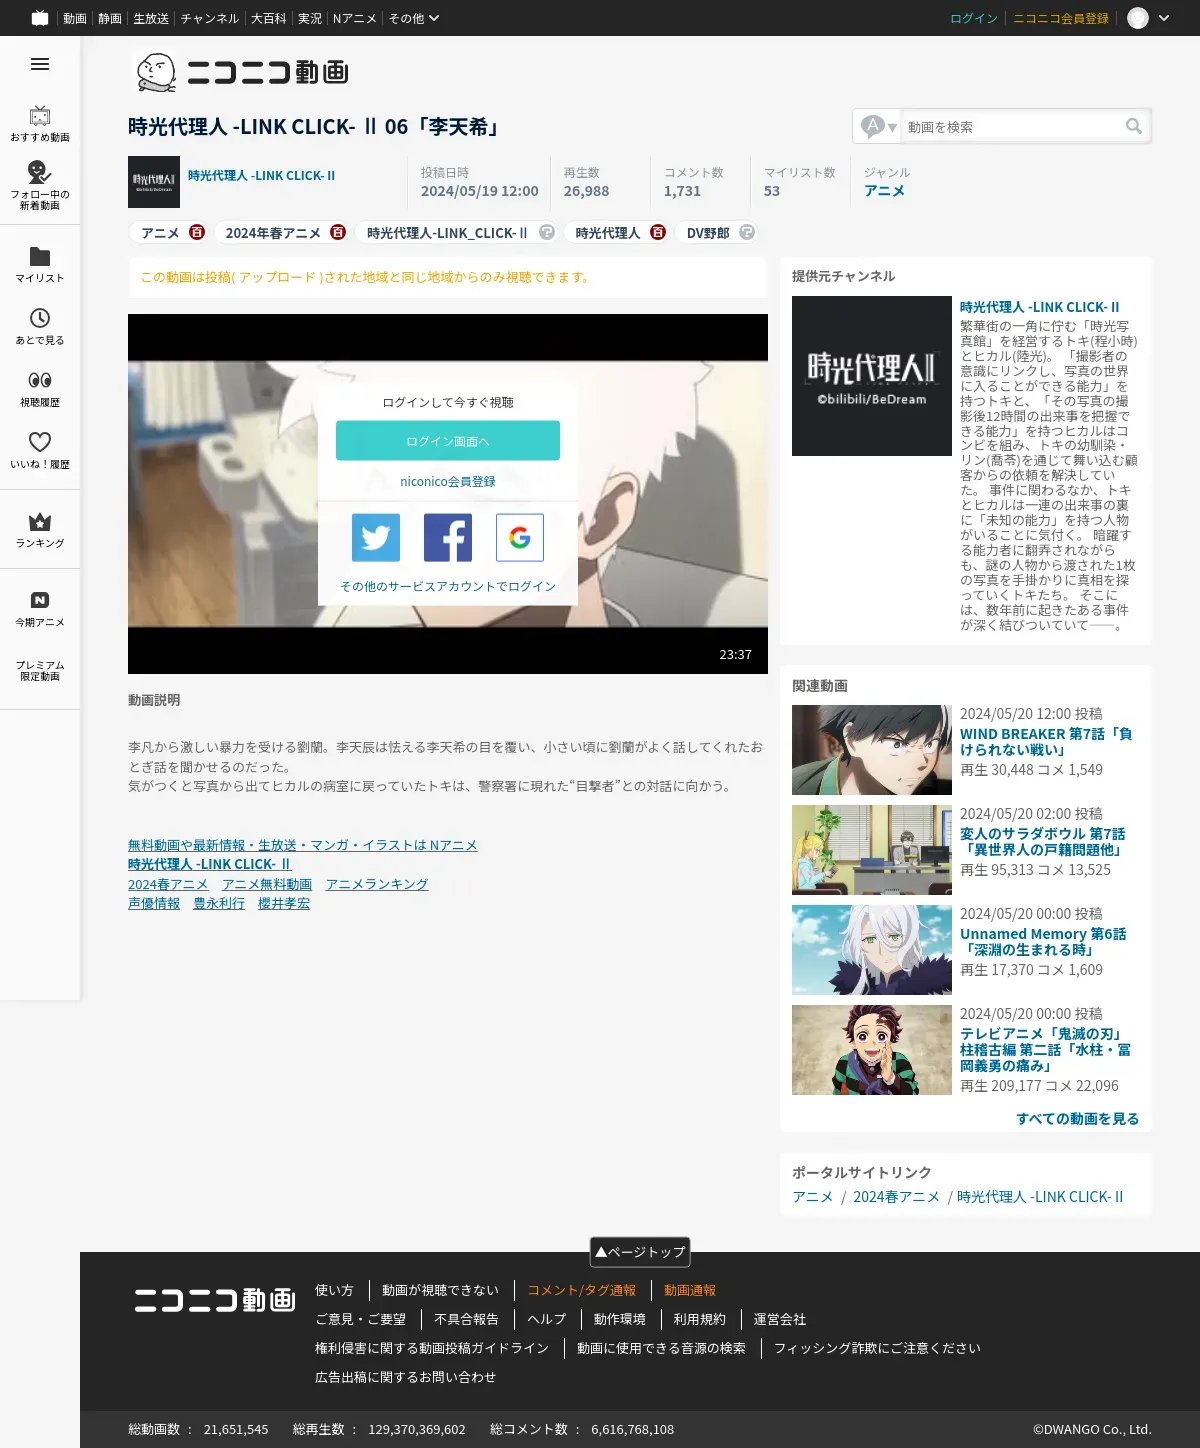The height and width of the screenshot is (1448, 1200).
Task: Click すべての動画を見る link
Action: [1078, 1118]
